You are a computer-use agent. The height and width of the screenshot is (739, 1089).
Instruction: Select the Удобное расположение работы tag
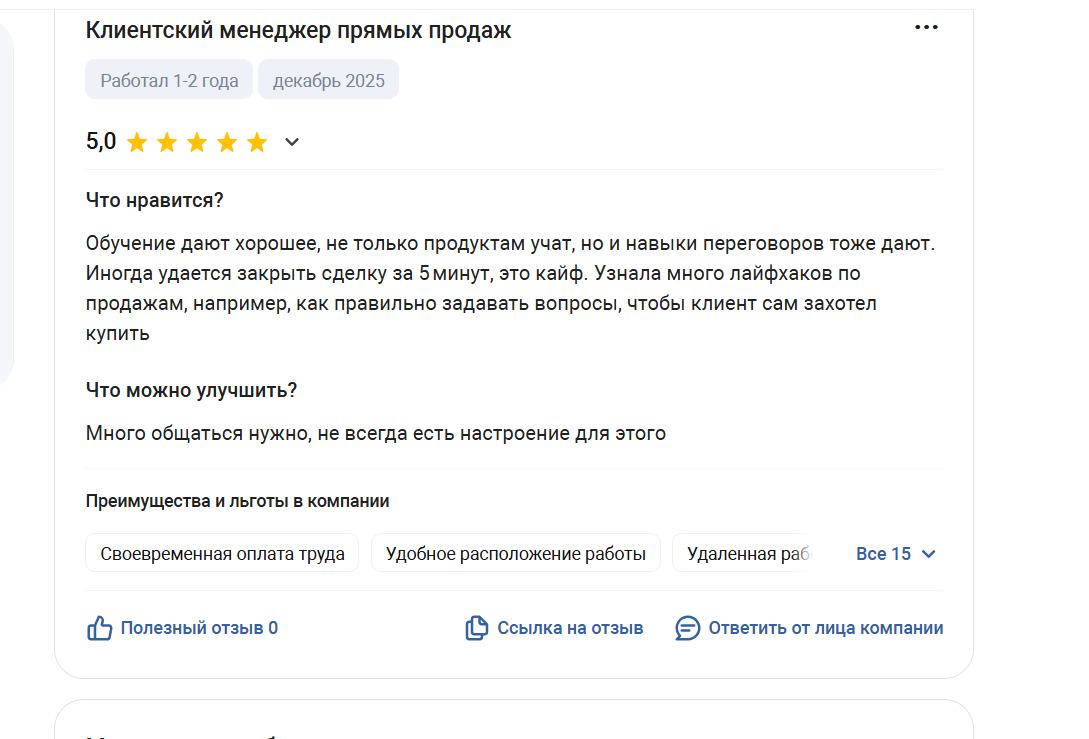(x=515, y=553)
